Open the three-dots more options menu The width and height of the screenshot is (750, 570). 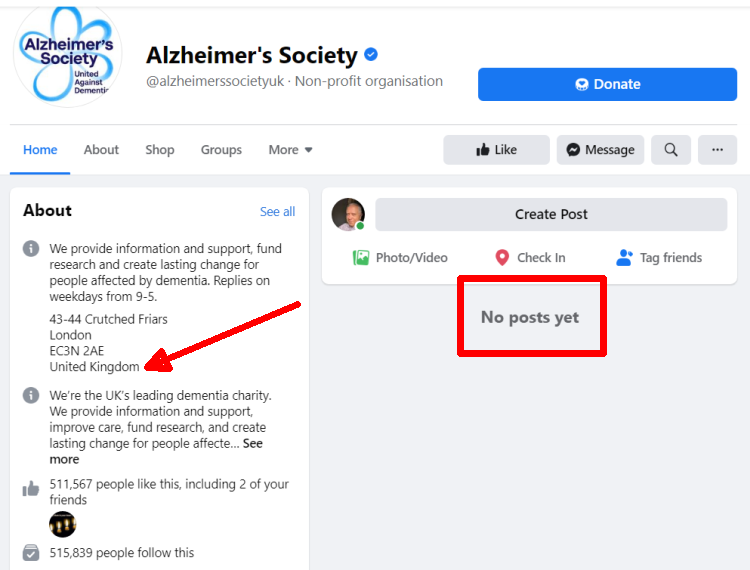click(717, 150)
